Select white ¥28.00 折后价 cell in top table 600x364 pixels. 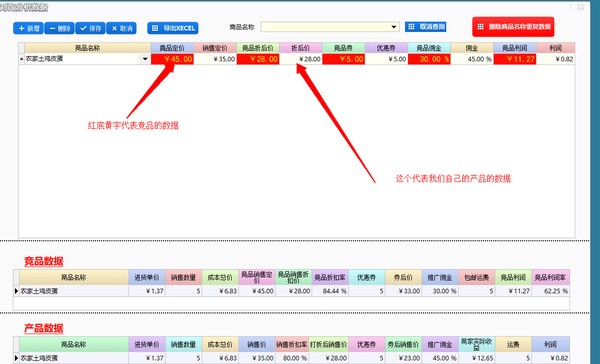coord(301,59)
